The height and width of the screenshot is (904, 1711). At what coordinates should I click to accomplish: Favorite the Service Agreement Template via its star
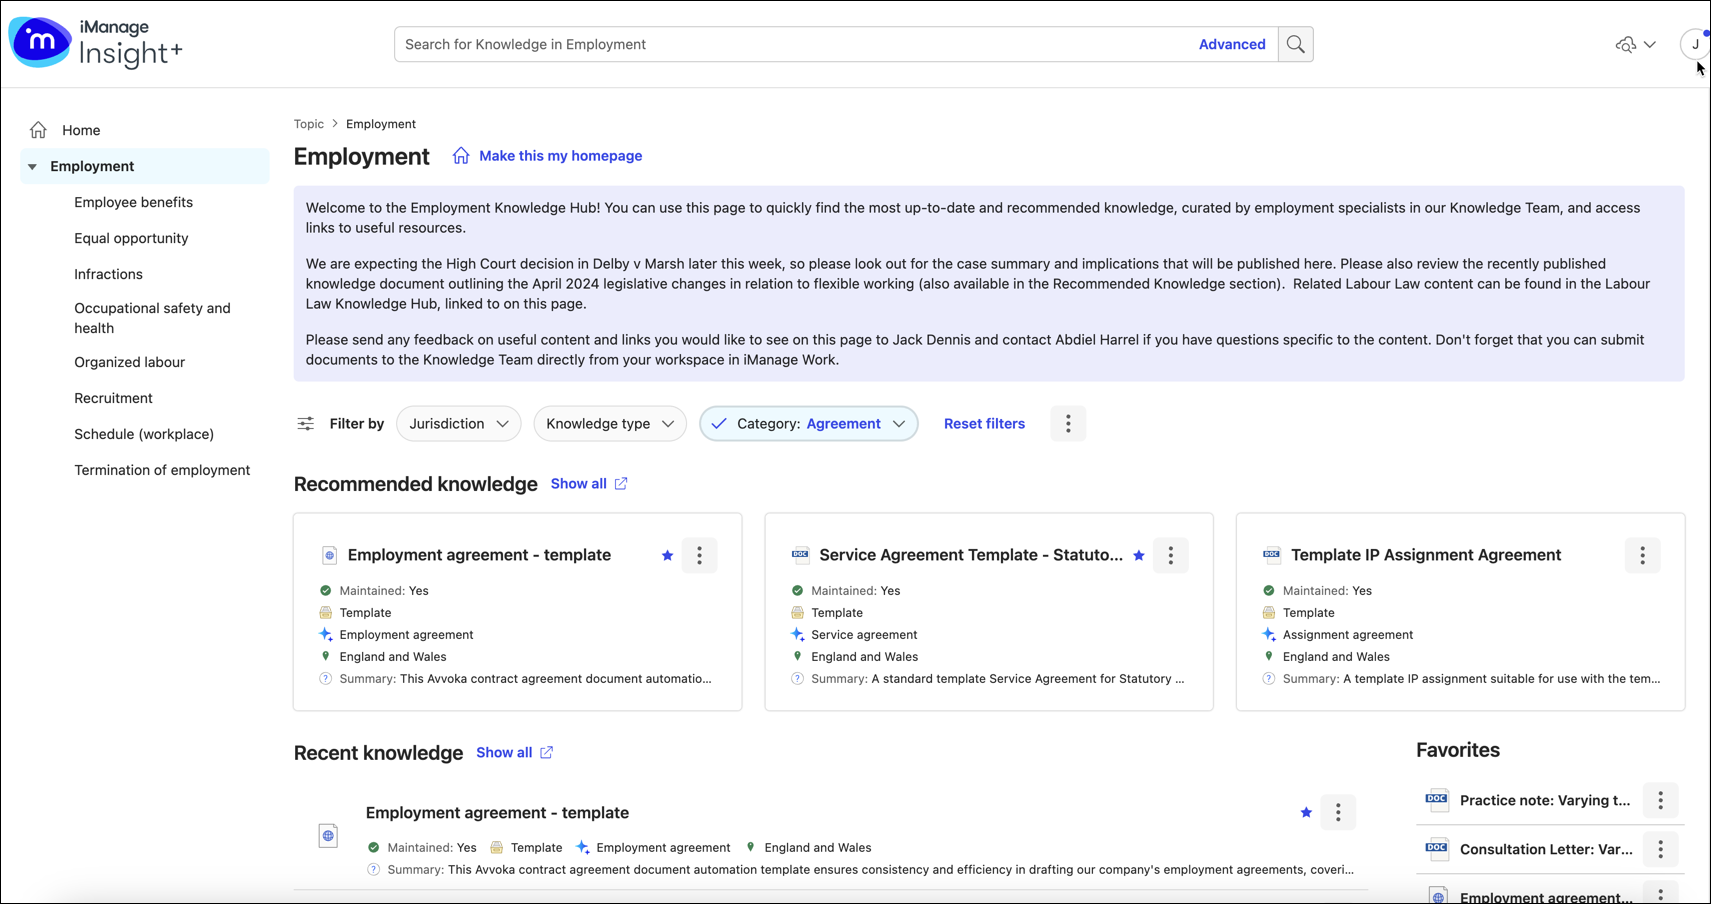1139,555
